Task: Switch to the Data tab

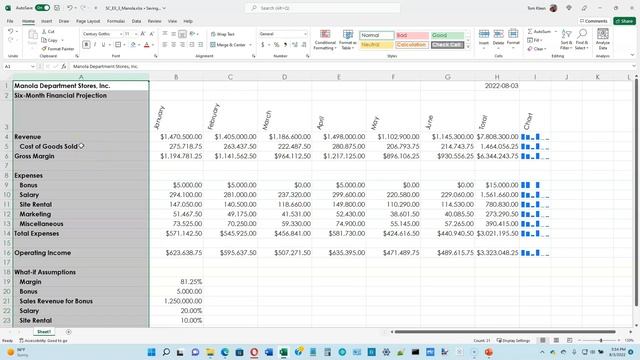Action: (x=136, y=21)
